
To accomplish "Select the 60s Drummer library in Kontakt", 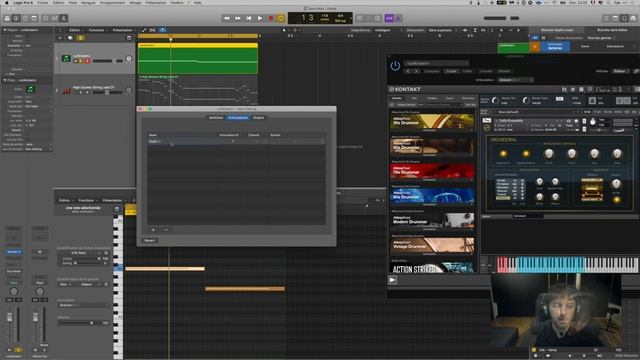I will click(x=432, y=146).
